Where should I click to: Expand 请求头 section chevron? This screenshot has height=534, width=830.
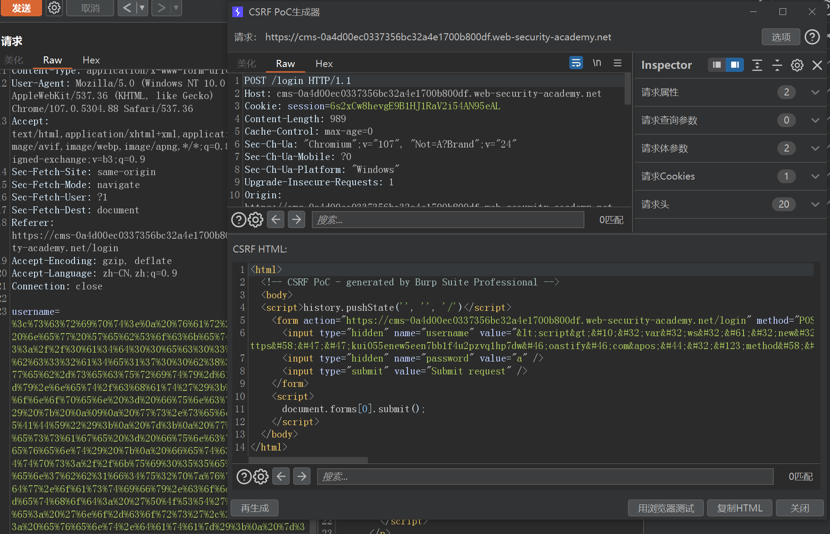point(815,205)
